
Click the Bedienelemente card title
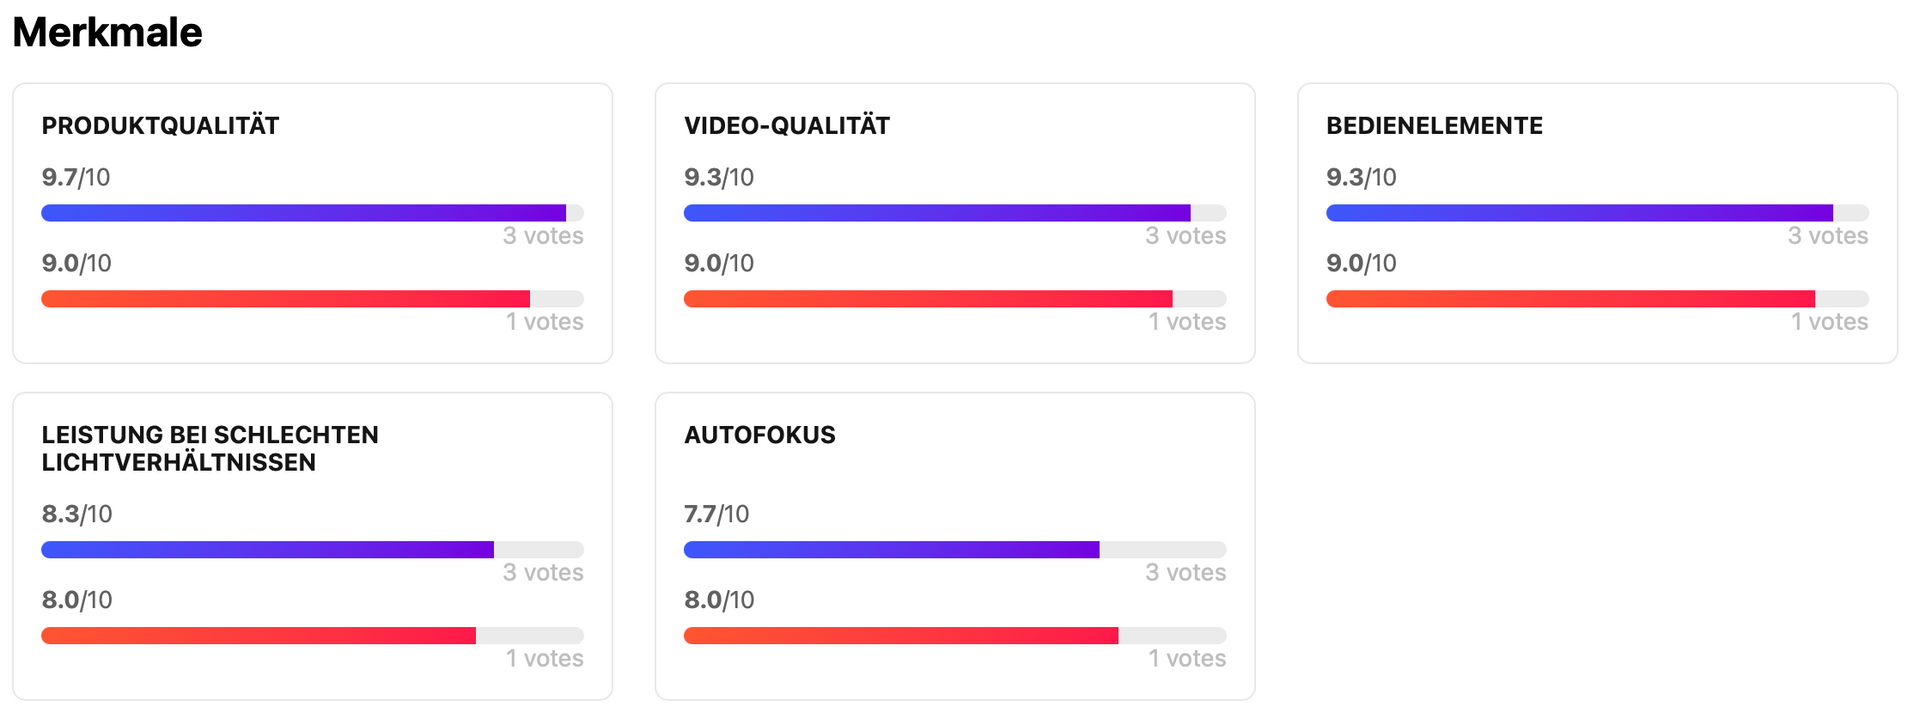(x=1434, y=126)
